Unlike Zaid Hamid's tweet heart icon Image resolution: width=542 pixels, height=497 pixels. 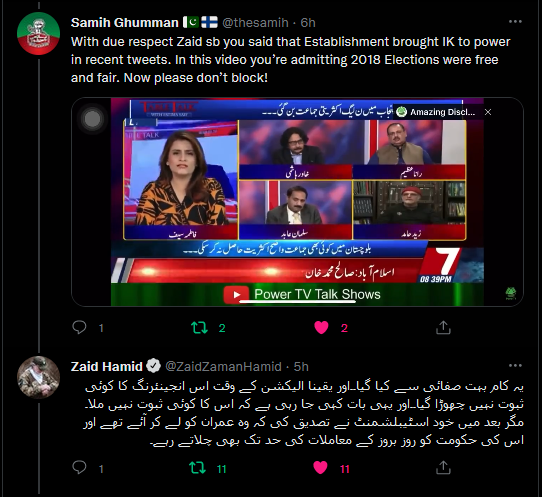(320, 468)
